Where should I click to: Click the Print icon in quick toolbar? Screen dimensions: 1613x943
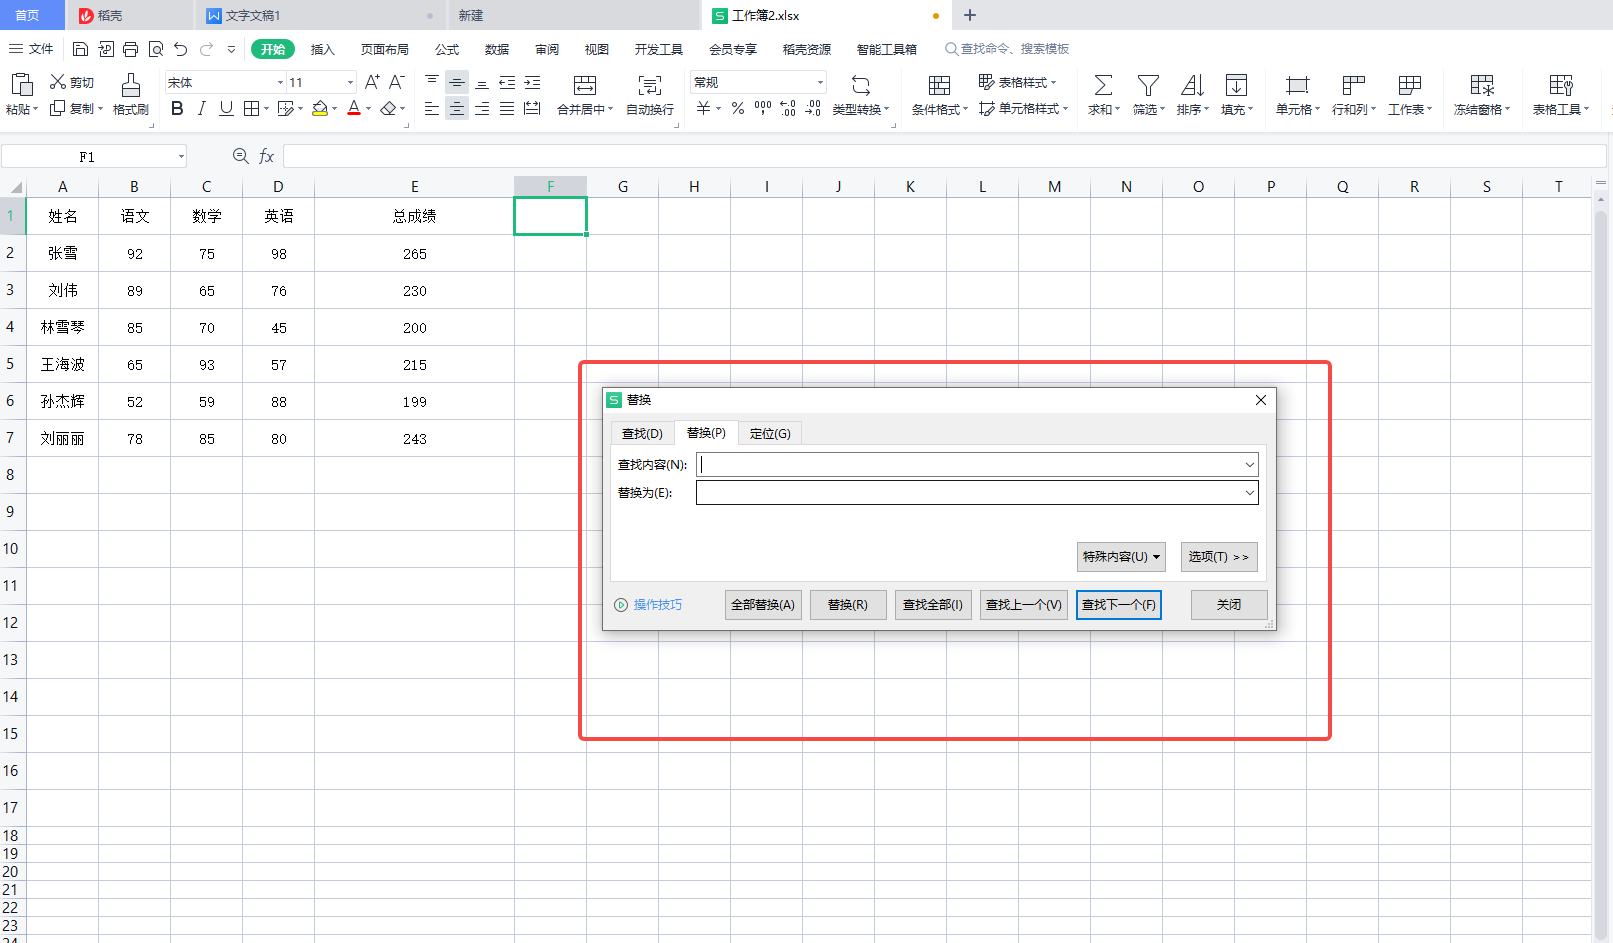(131, 49)
